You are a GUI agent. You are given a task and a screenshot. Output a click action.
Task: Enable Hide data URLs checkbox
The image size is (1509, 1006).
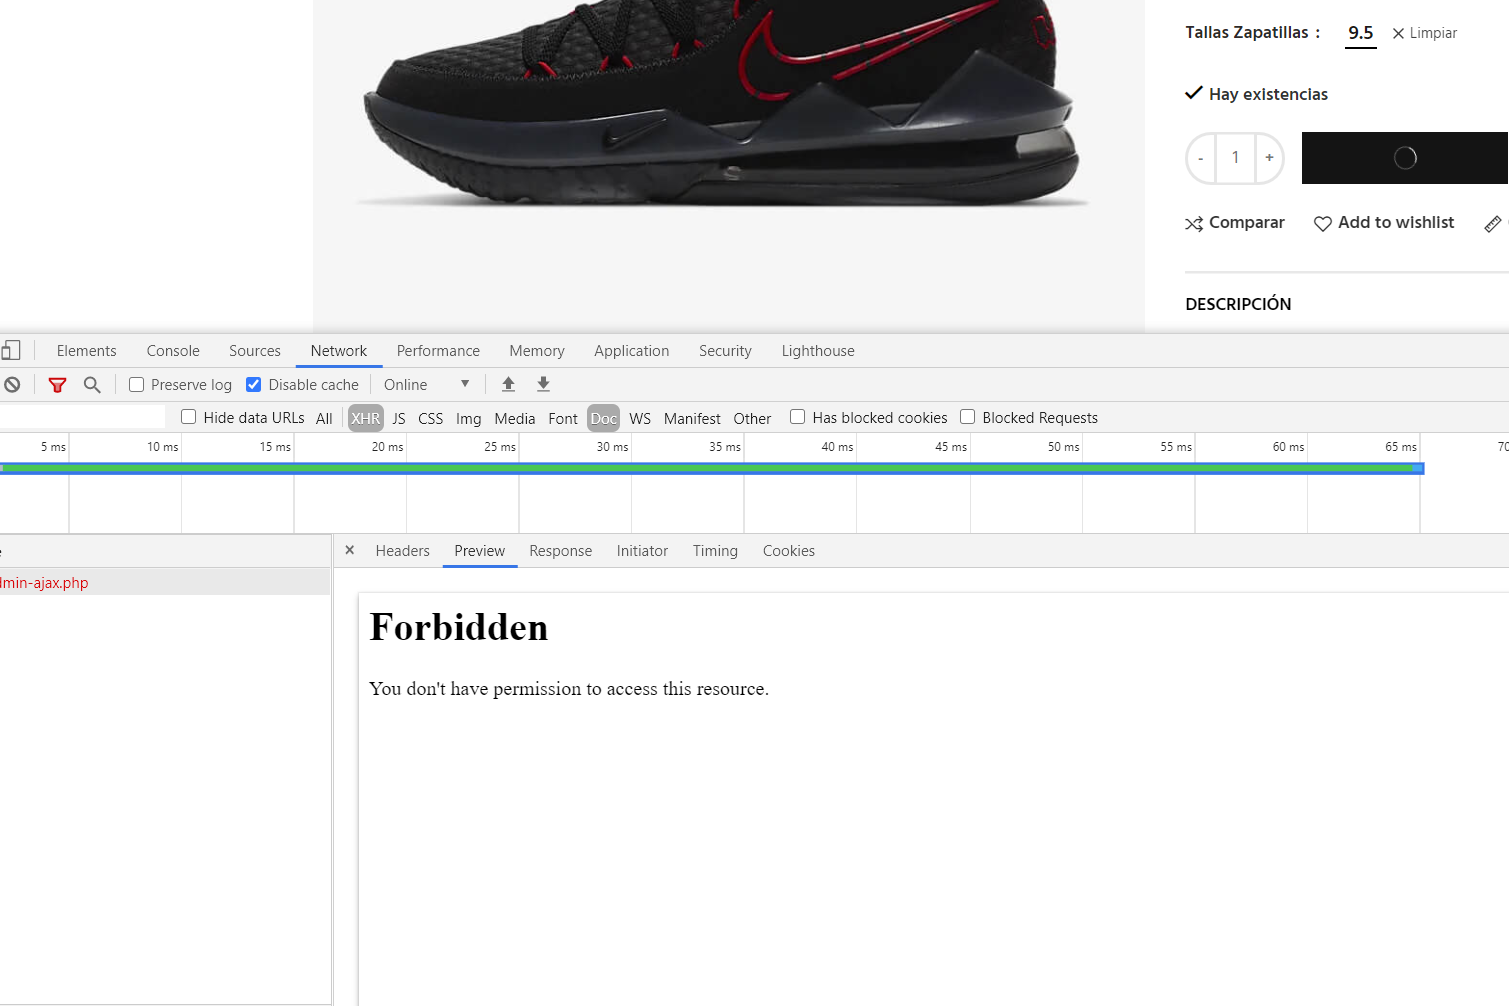click(x=188, y=417)
